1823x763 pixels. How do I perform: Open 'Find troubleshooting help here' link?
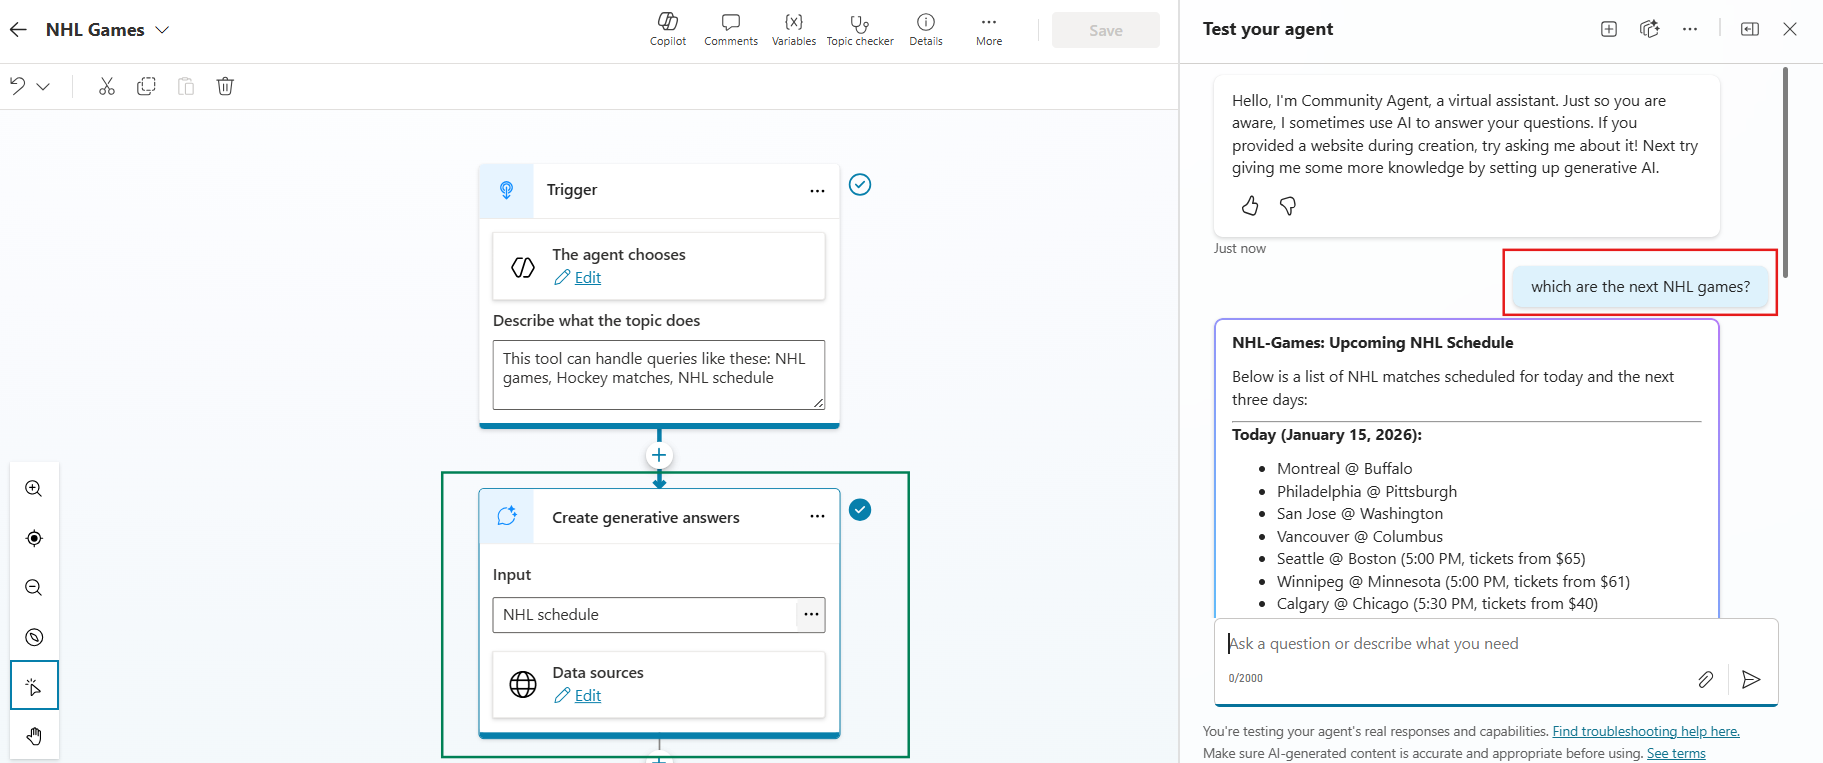[x=1646, y=731]
